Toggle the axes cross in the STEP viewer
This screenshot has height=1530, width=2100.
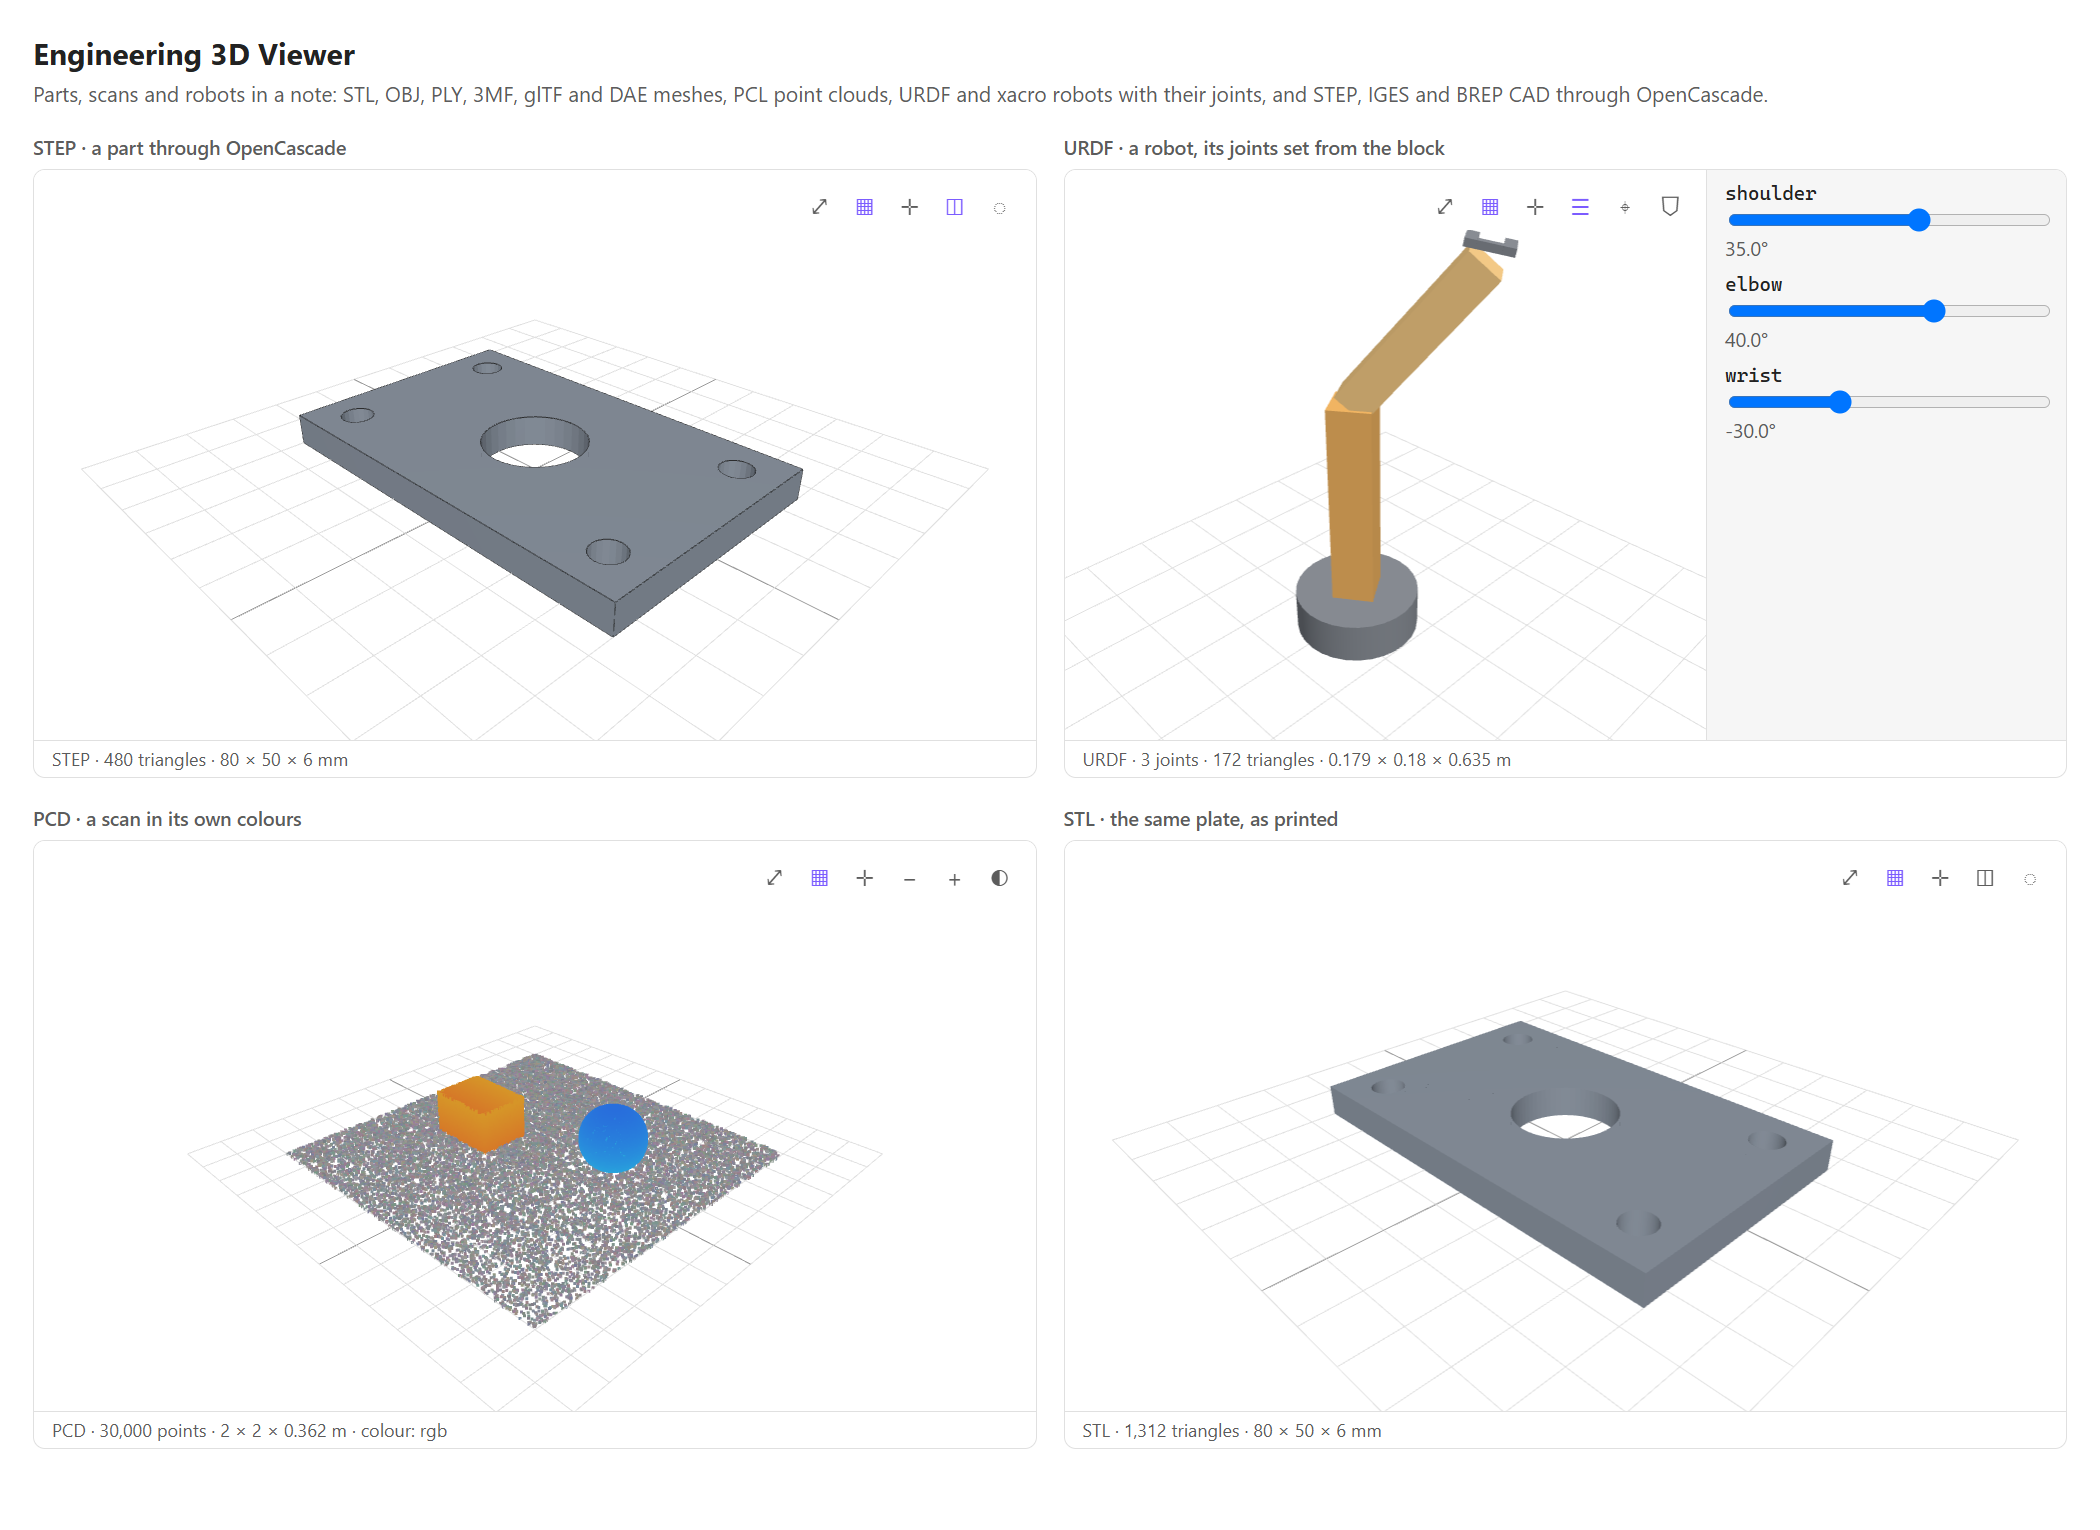click(x=909, y=207)
